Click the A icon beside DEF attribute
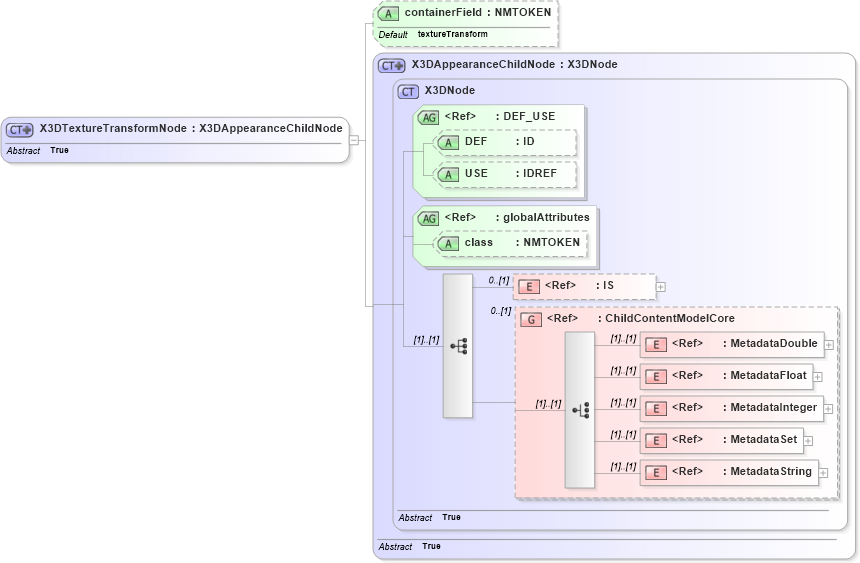 pyautogui.click(x=448, y=143)
